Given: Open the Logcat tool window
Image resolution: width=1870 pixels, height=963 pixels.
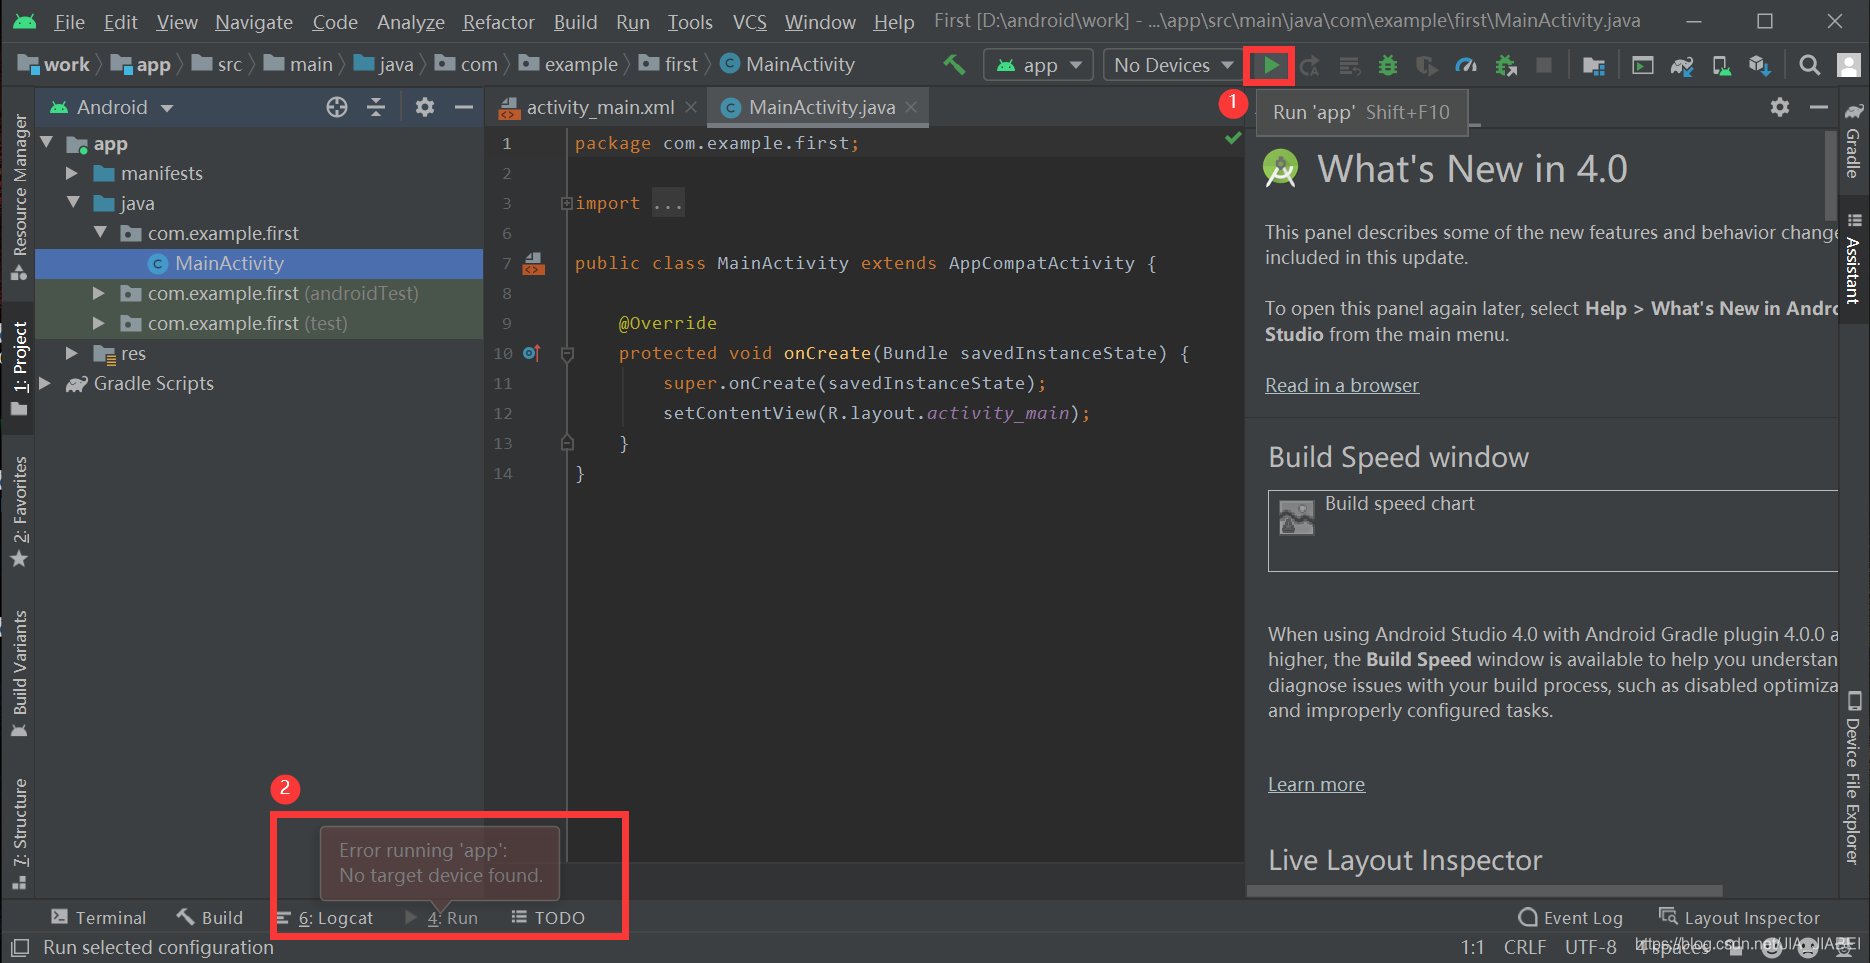Looking at the screenshot, I should click(x=325, y=918).
